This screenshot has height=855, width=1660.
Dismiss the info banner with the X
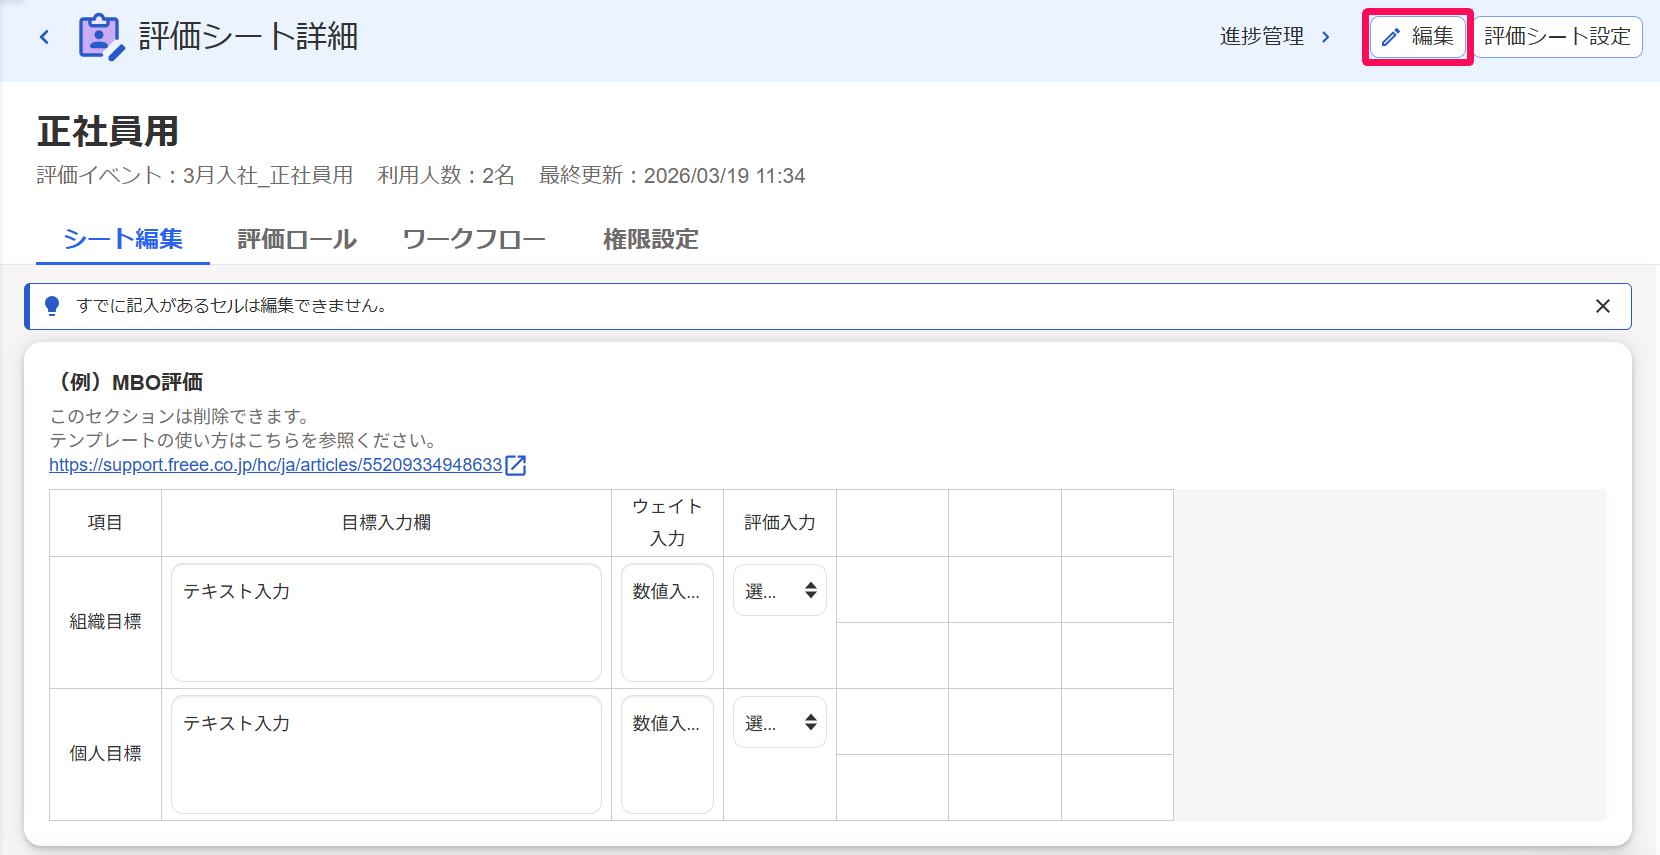pos(1603,306)
